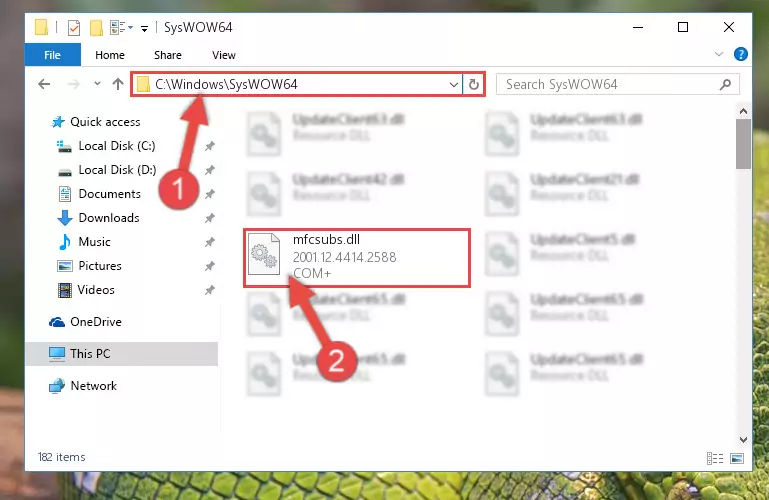
Task: Click the search magnifier icon
Action: (x=725, y=84)
